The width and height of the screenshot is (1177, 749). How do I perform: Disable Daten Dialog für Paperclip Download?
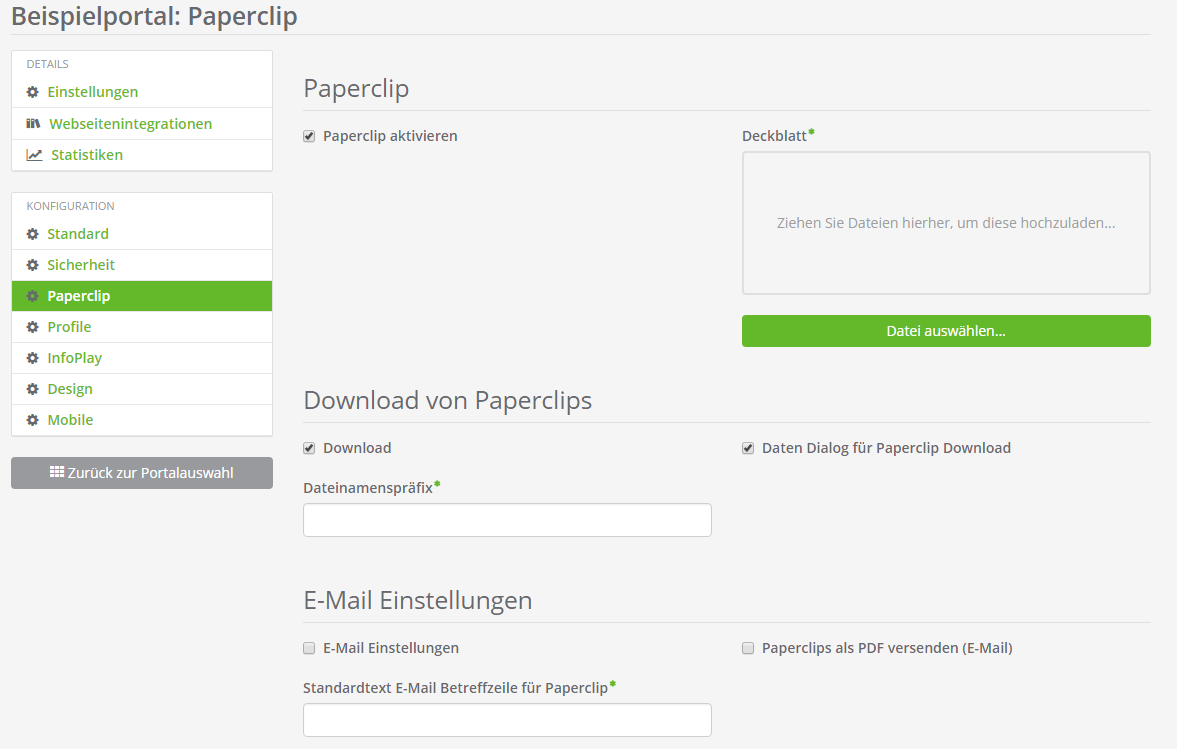(x=748, y=448)
